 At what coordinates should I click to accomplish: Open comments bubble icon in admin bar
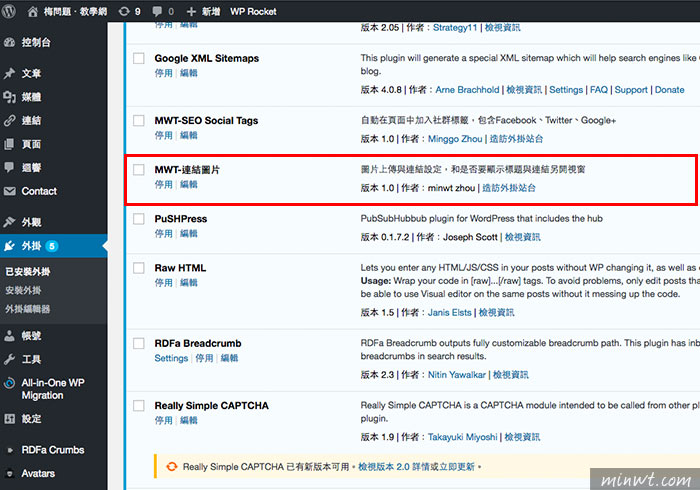point(157,12)
